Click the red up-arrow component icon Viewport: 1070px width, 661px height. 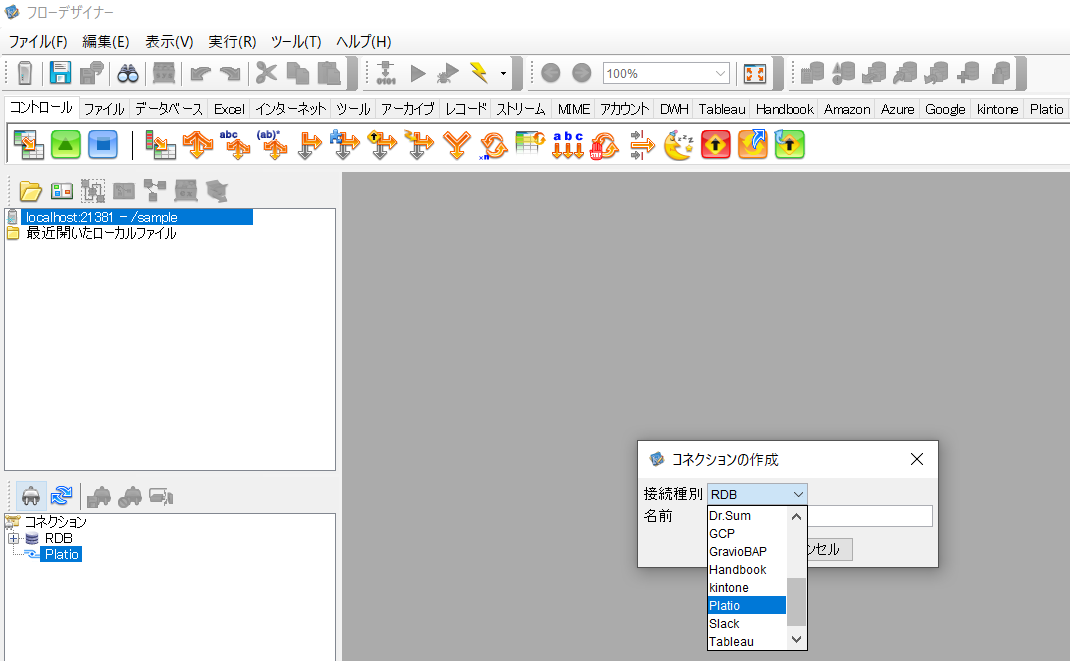(x=715, y=145)
